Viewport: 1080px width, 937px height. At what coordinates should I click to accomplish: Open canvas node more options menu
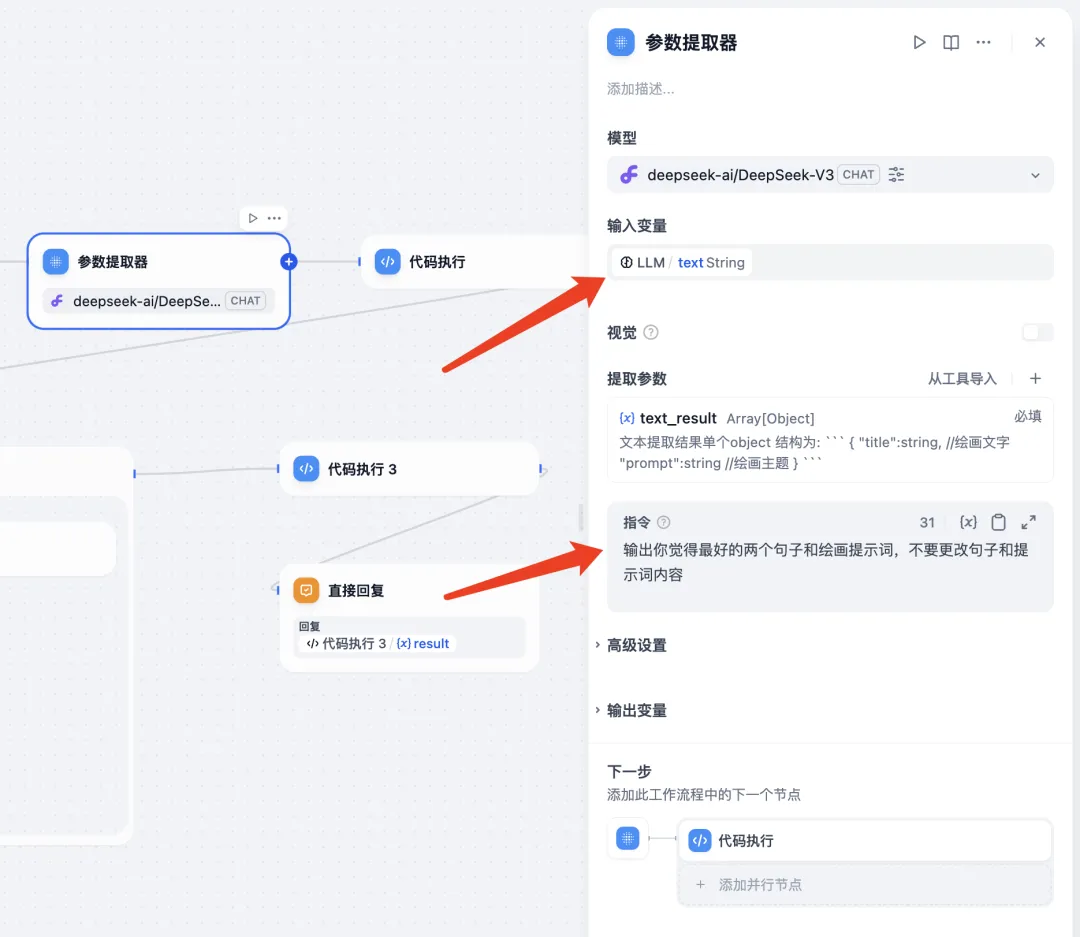click(274, 218)
